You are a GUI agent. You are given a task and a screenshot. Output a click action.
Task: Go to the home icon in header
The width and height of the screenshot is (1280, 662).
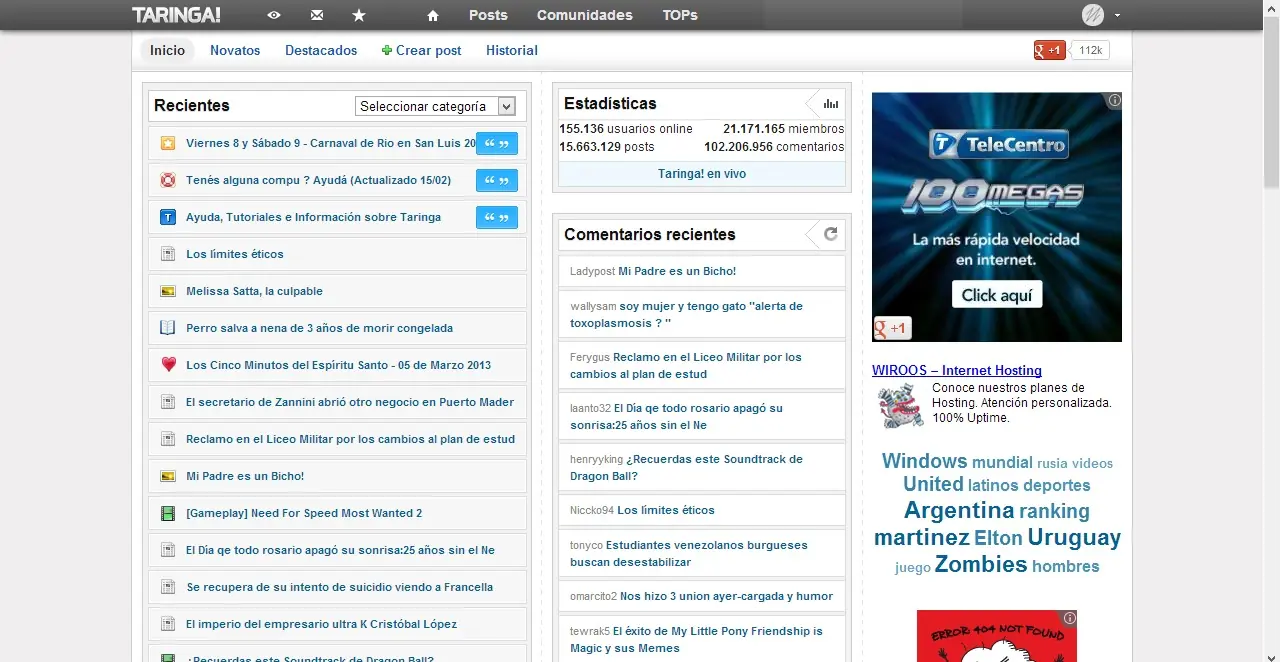pos(433,15)
